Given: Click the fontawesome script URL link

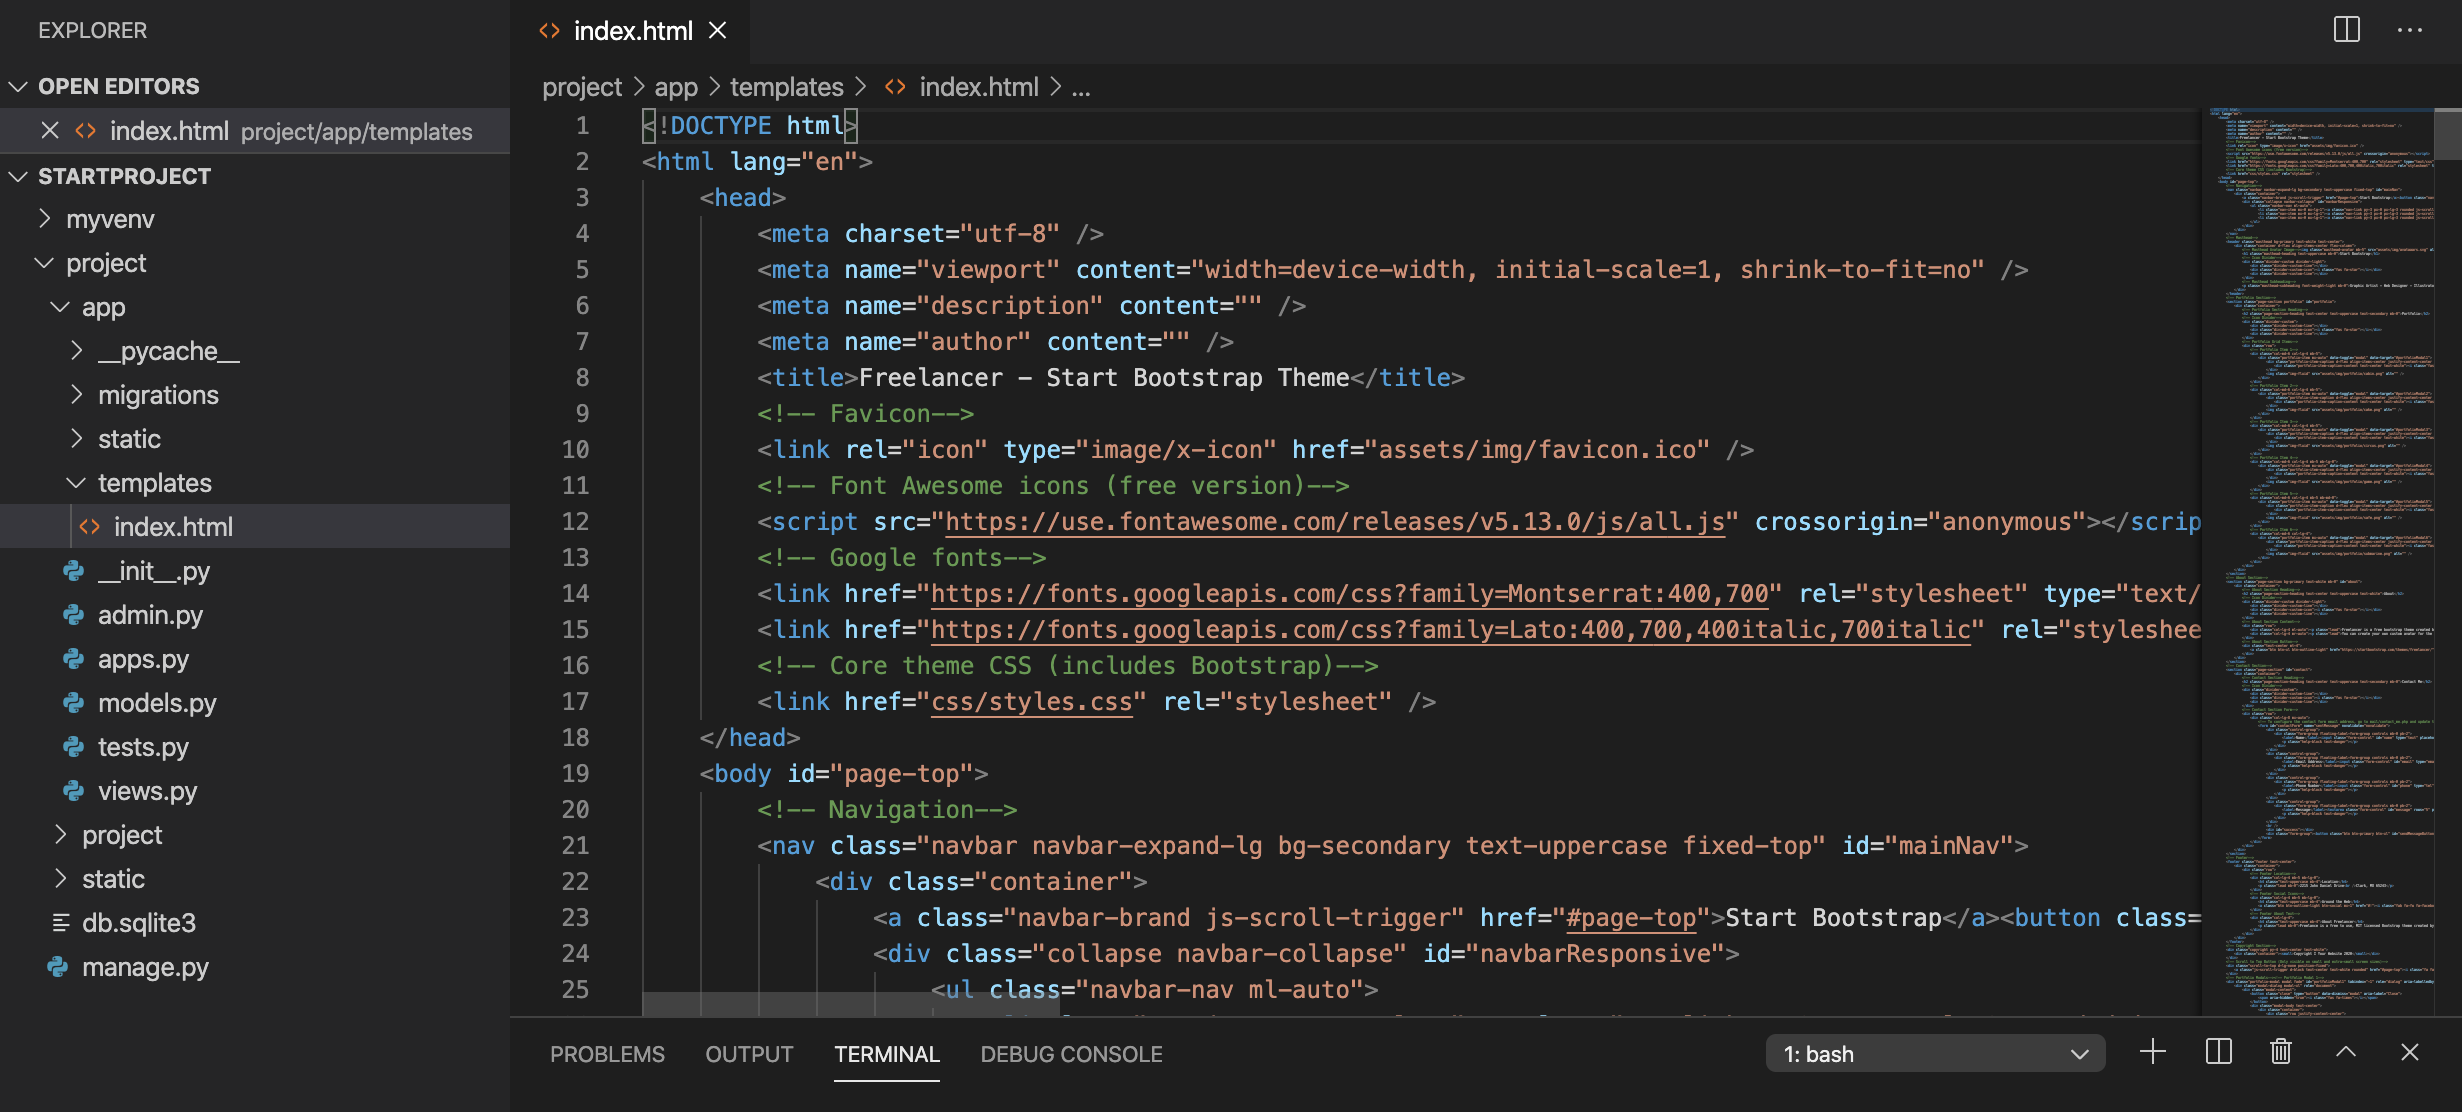Looking at the screenshot, I should pos(1334,522).
